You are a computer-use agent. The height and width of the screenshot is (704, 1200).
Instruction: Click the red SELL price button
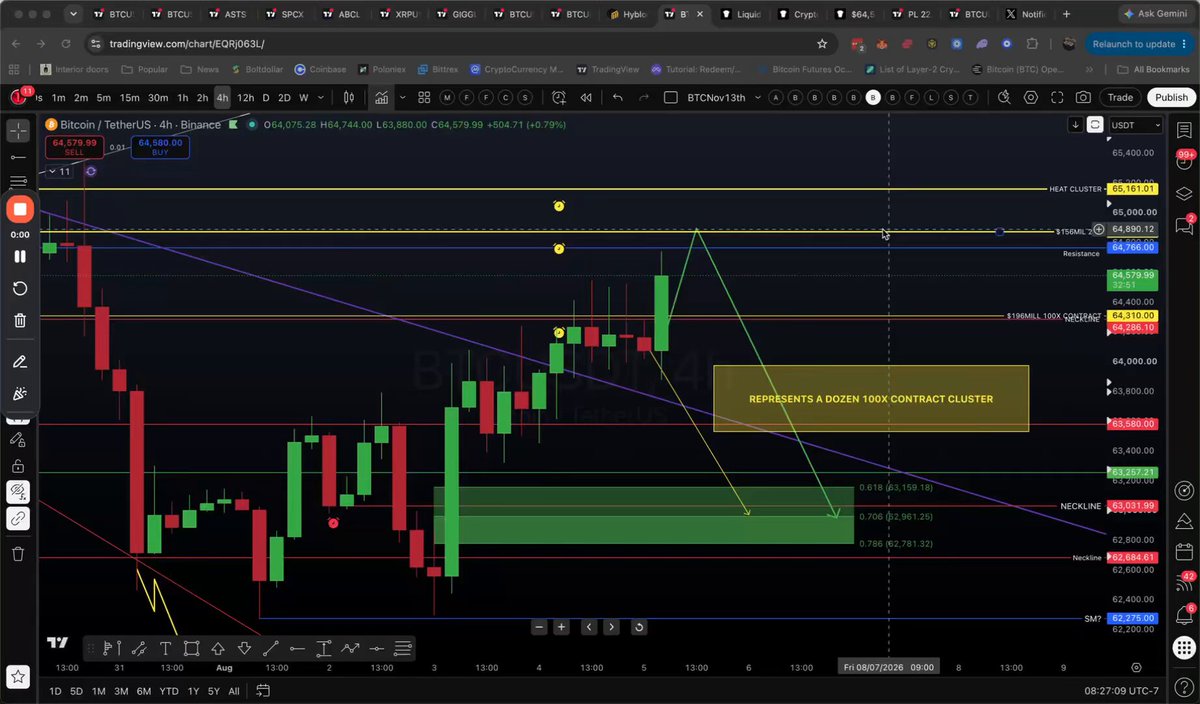pos(74,147)
